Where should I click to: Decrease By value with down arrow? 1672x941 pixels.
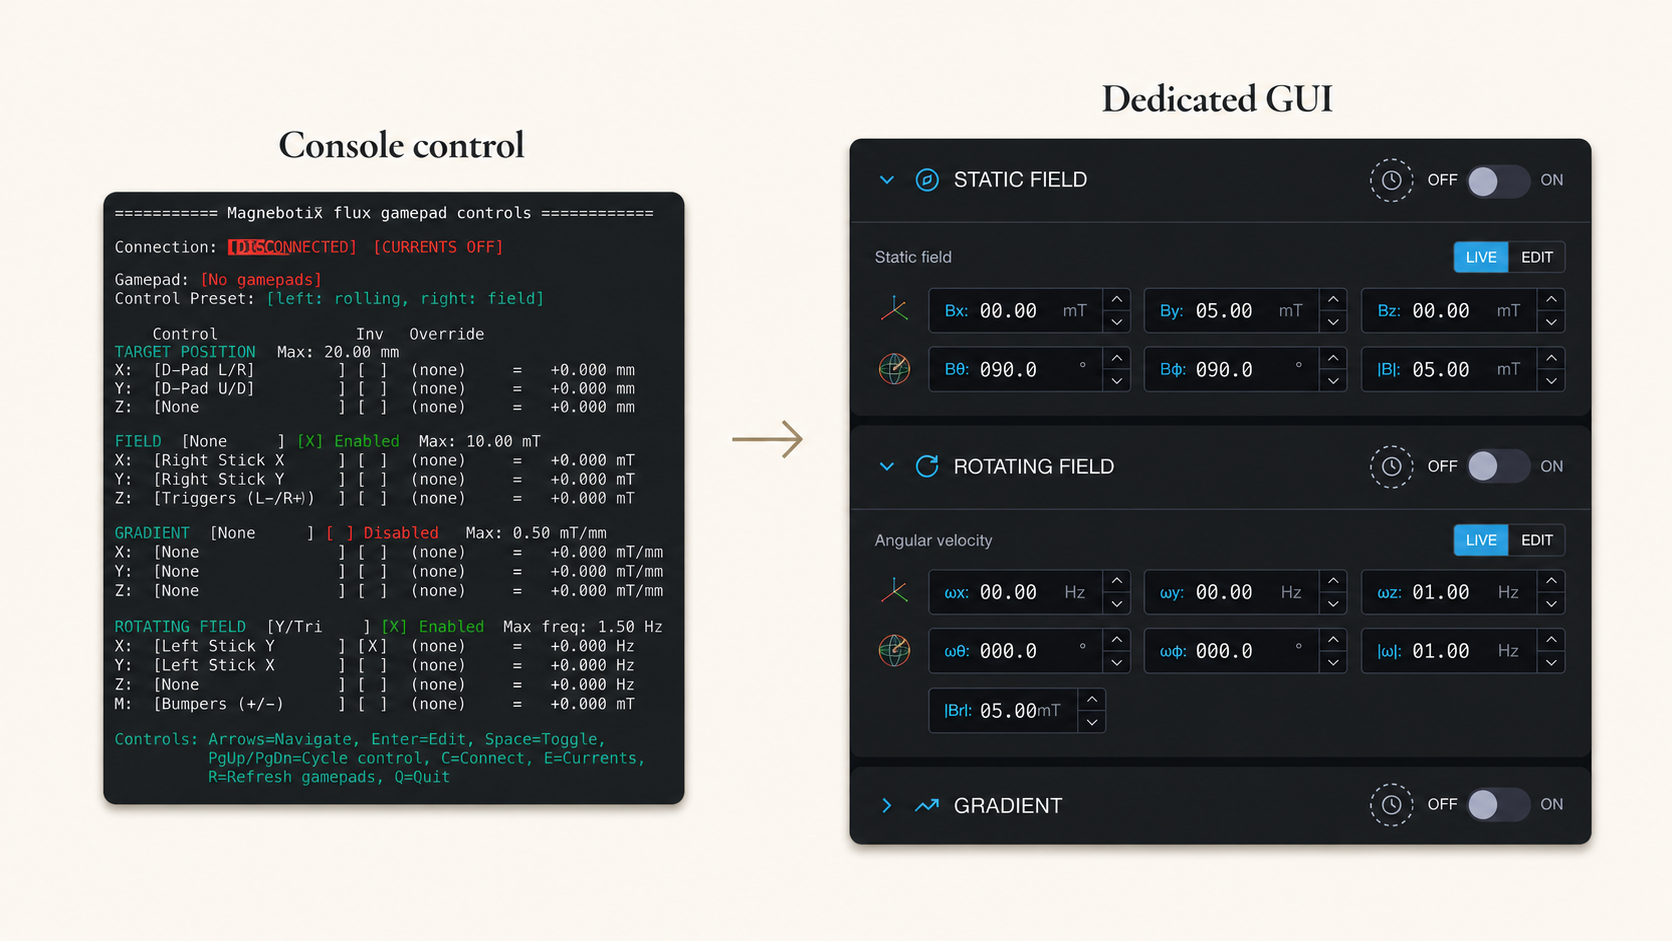coord(1333,322)
